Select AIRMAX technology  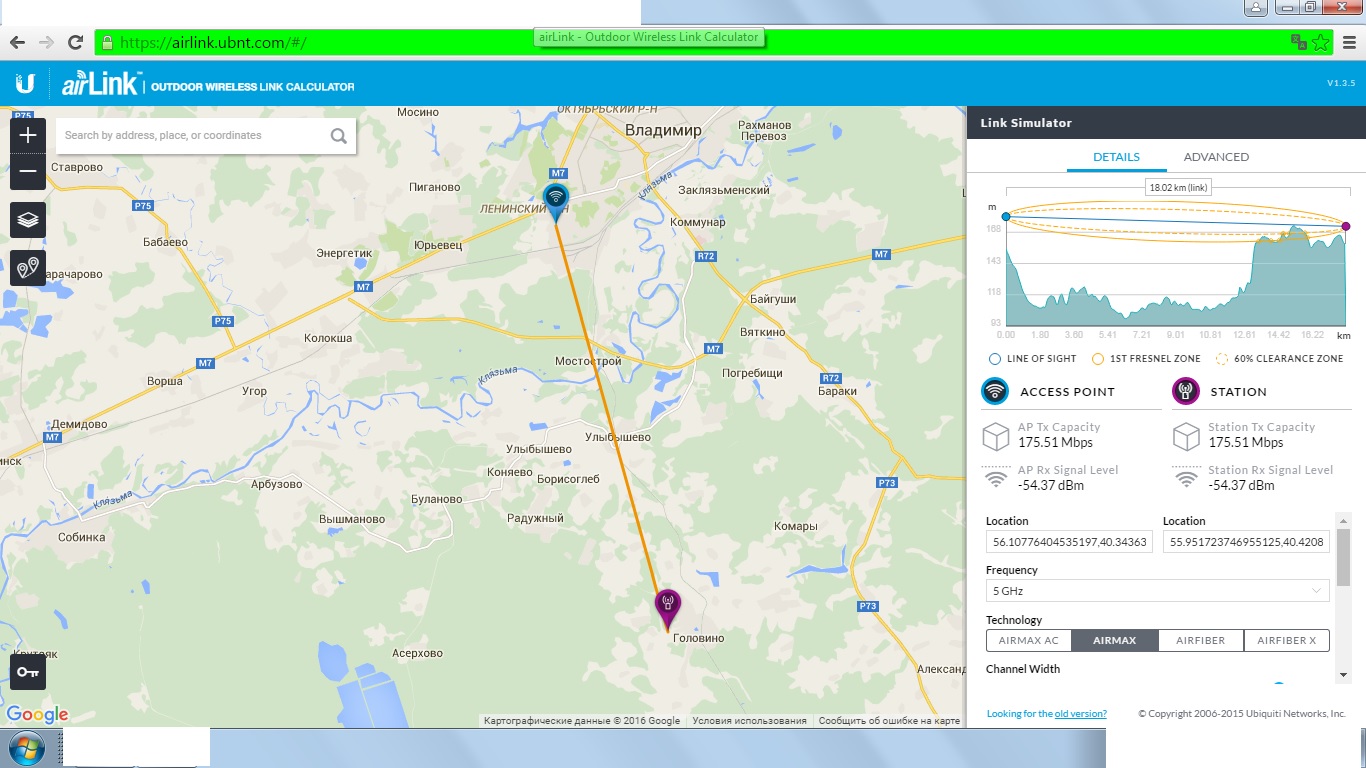pyautogui.click(x=1115, y=640)
